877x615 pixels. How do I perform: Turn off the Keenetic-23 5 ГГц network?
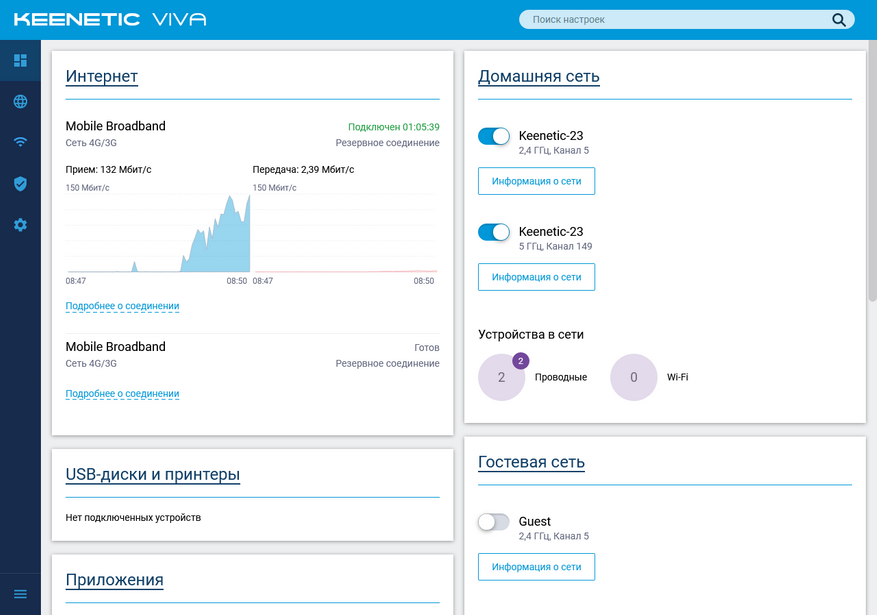coord(494,232)
